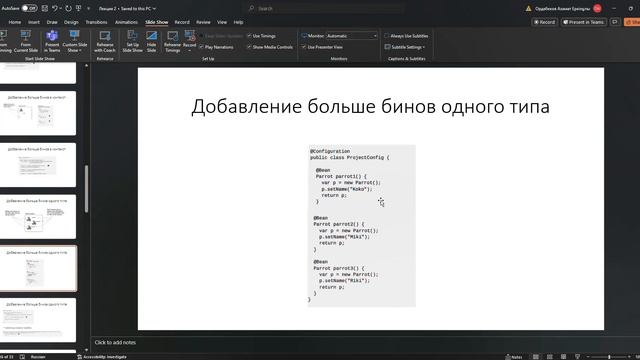Click the slide panel scroll-up arrow
This screenshot has height=360, width=640.
(86, 66)
